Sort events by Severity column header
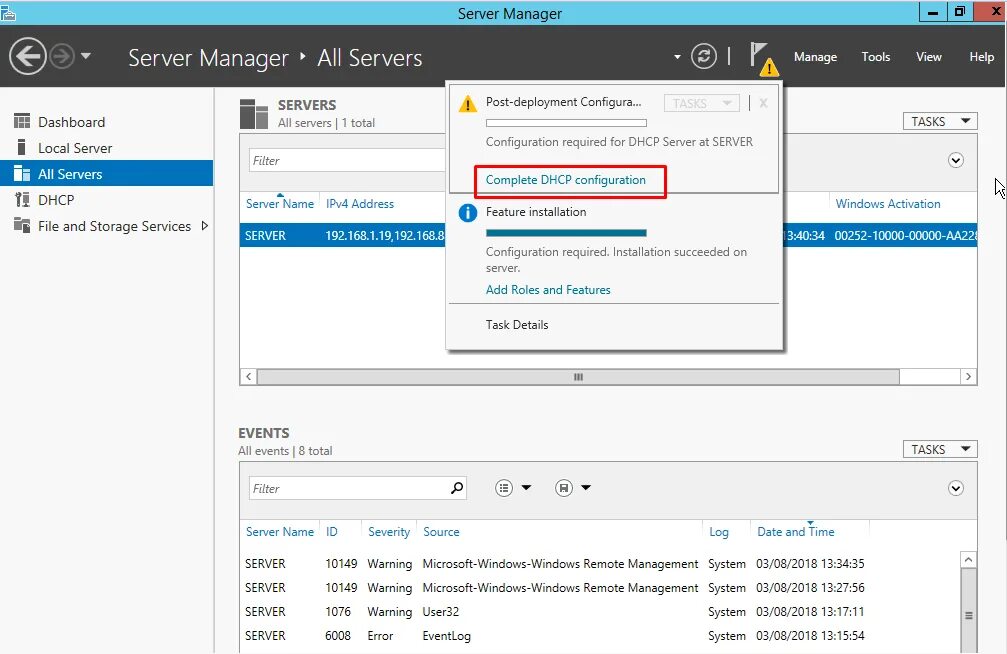The width and height of the screenshot is (1007, 654). [389, 532]
